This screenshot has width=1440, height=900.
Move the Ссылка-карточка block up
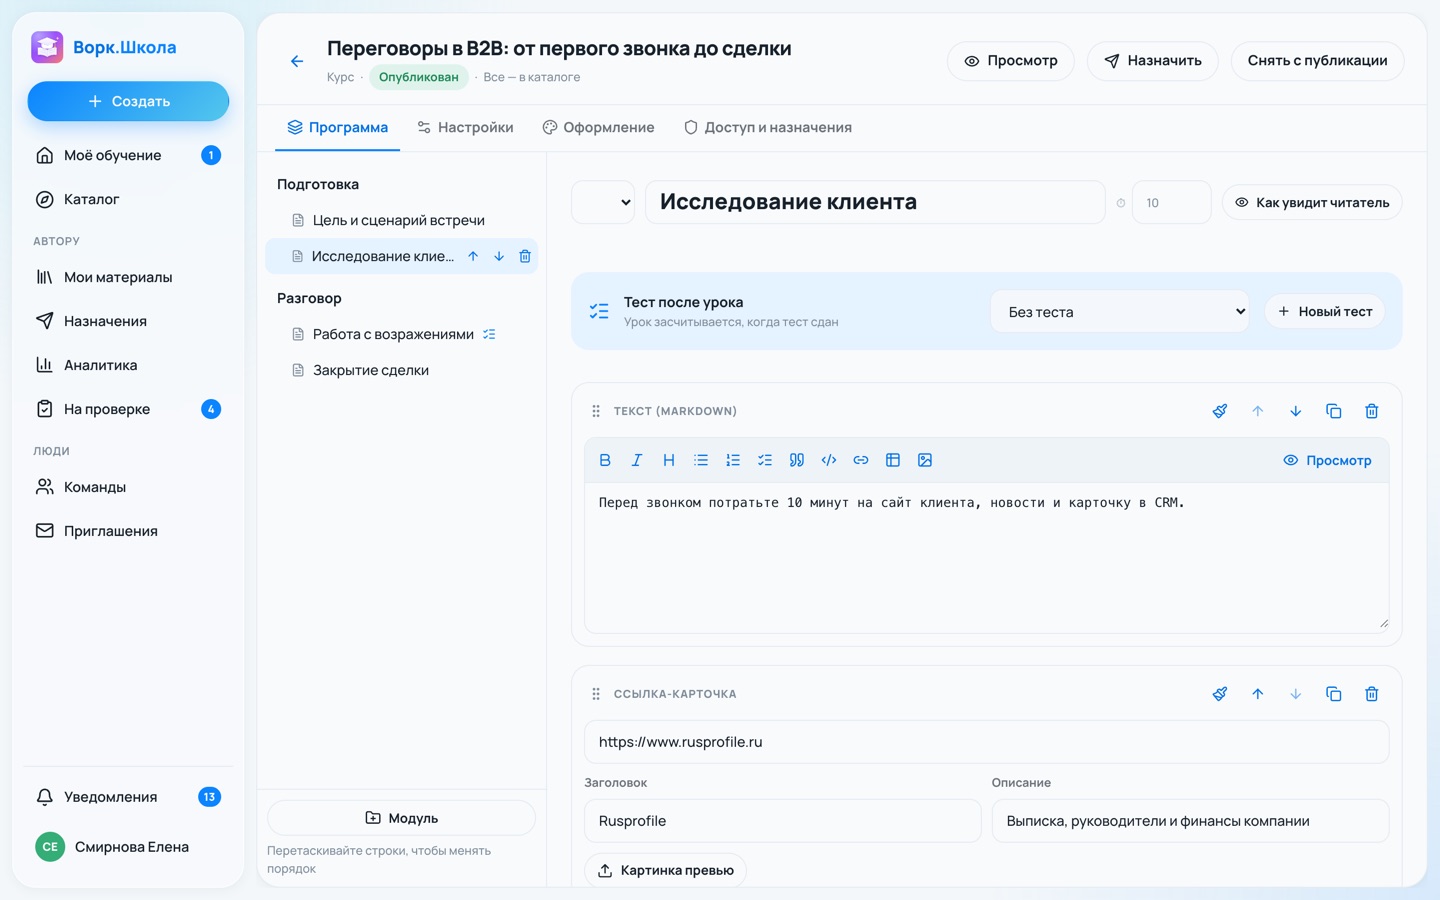coord(1258,694)
